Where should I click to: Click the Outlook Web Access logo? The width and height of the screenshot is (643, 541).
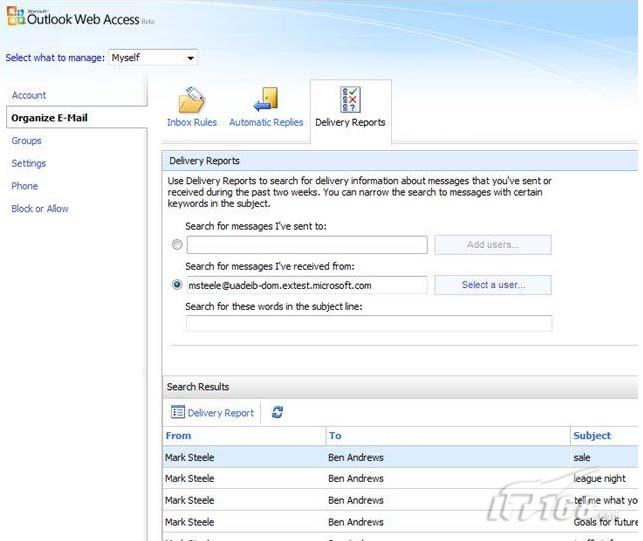[81, 18]
